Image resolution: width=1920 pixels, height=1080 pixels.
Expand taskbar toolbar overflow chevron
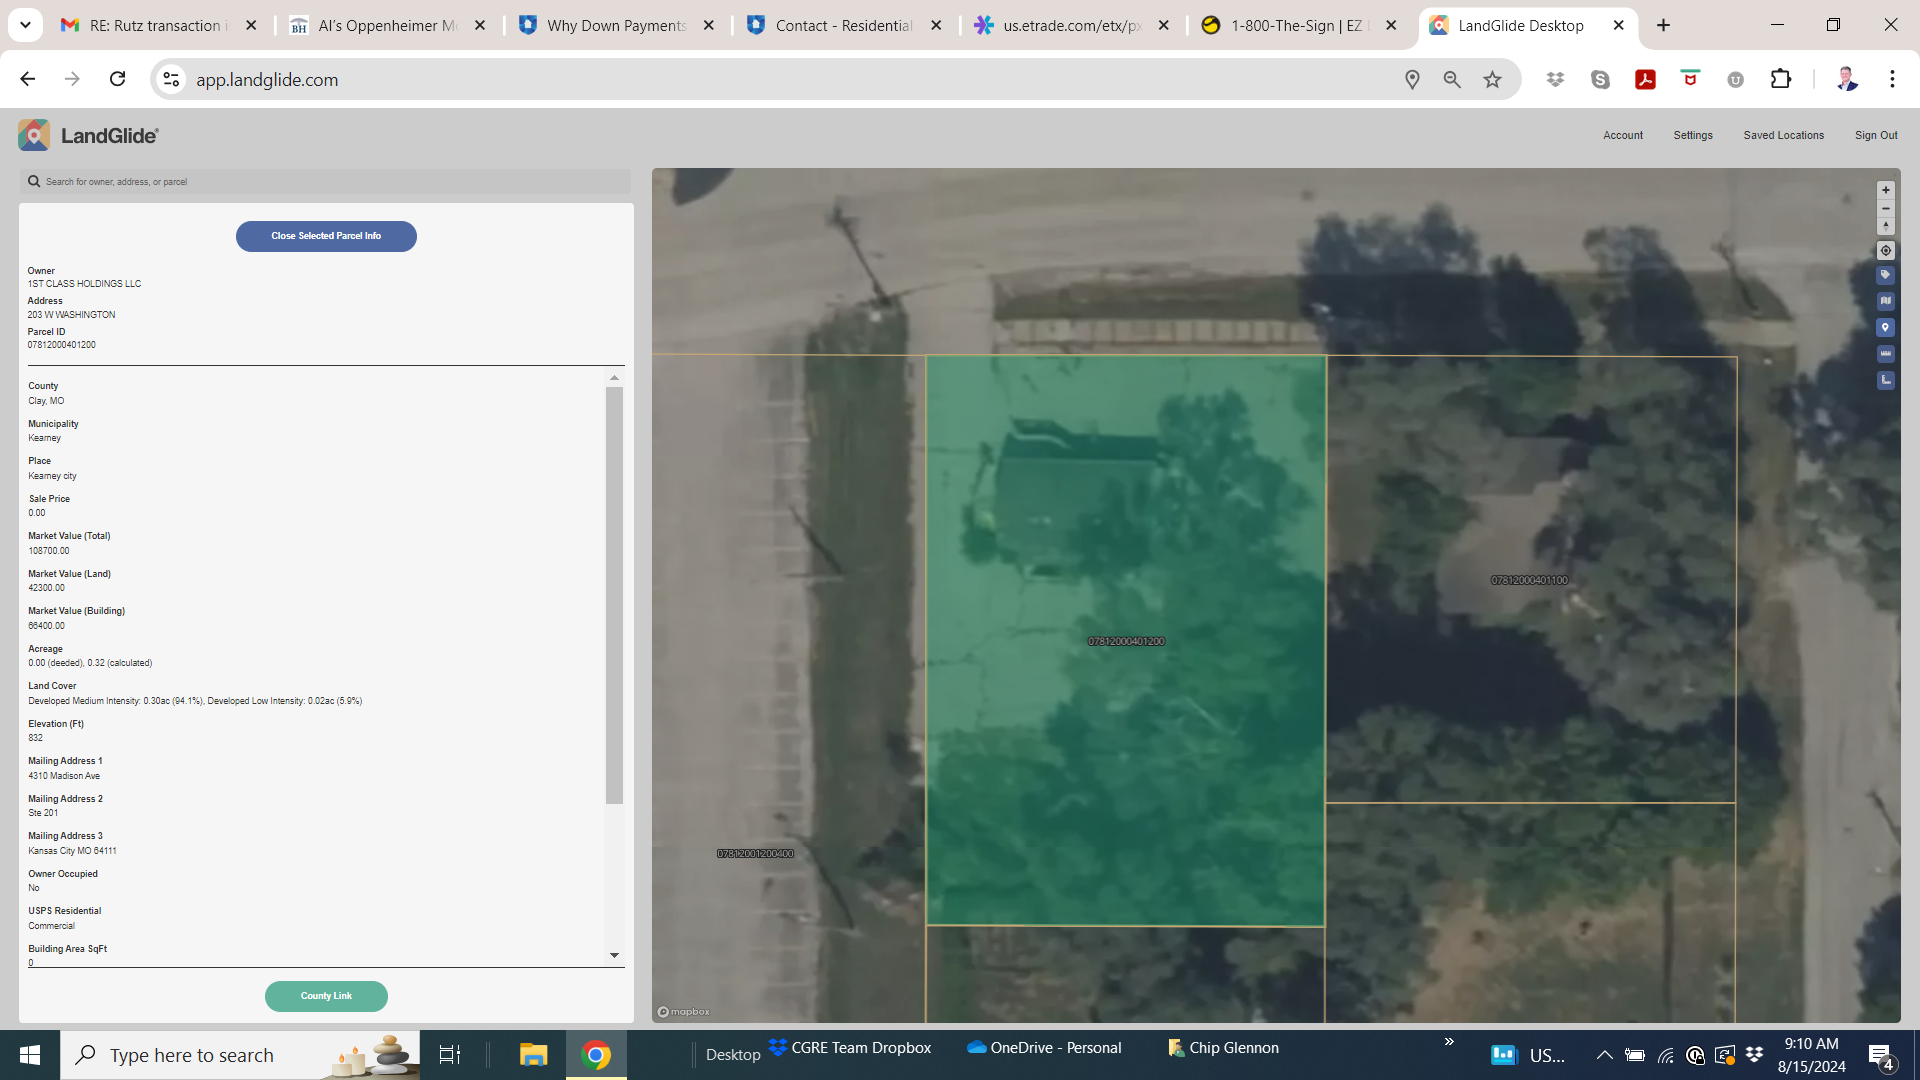(x=1449, y=1042)
